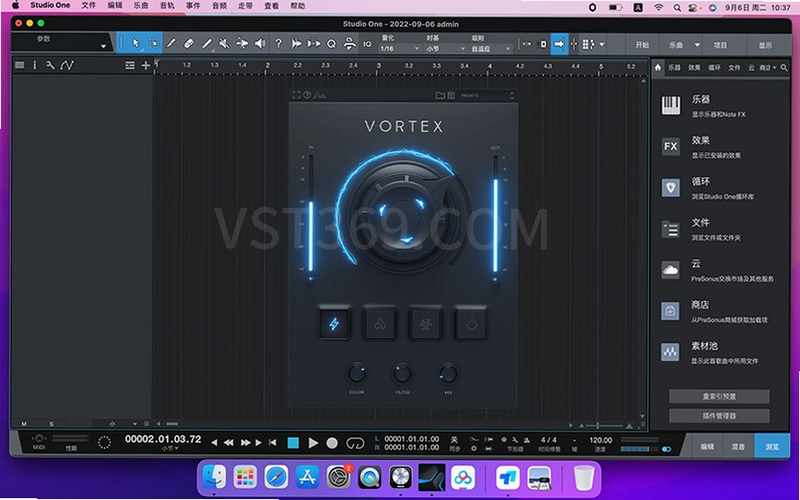Open the Vortex PRESETS dropdown
The image size is (800, 500).
click(487, 95)
